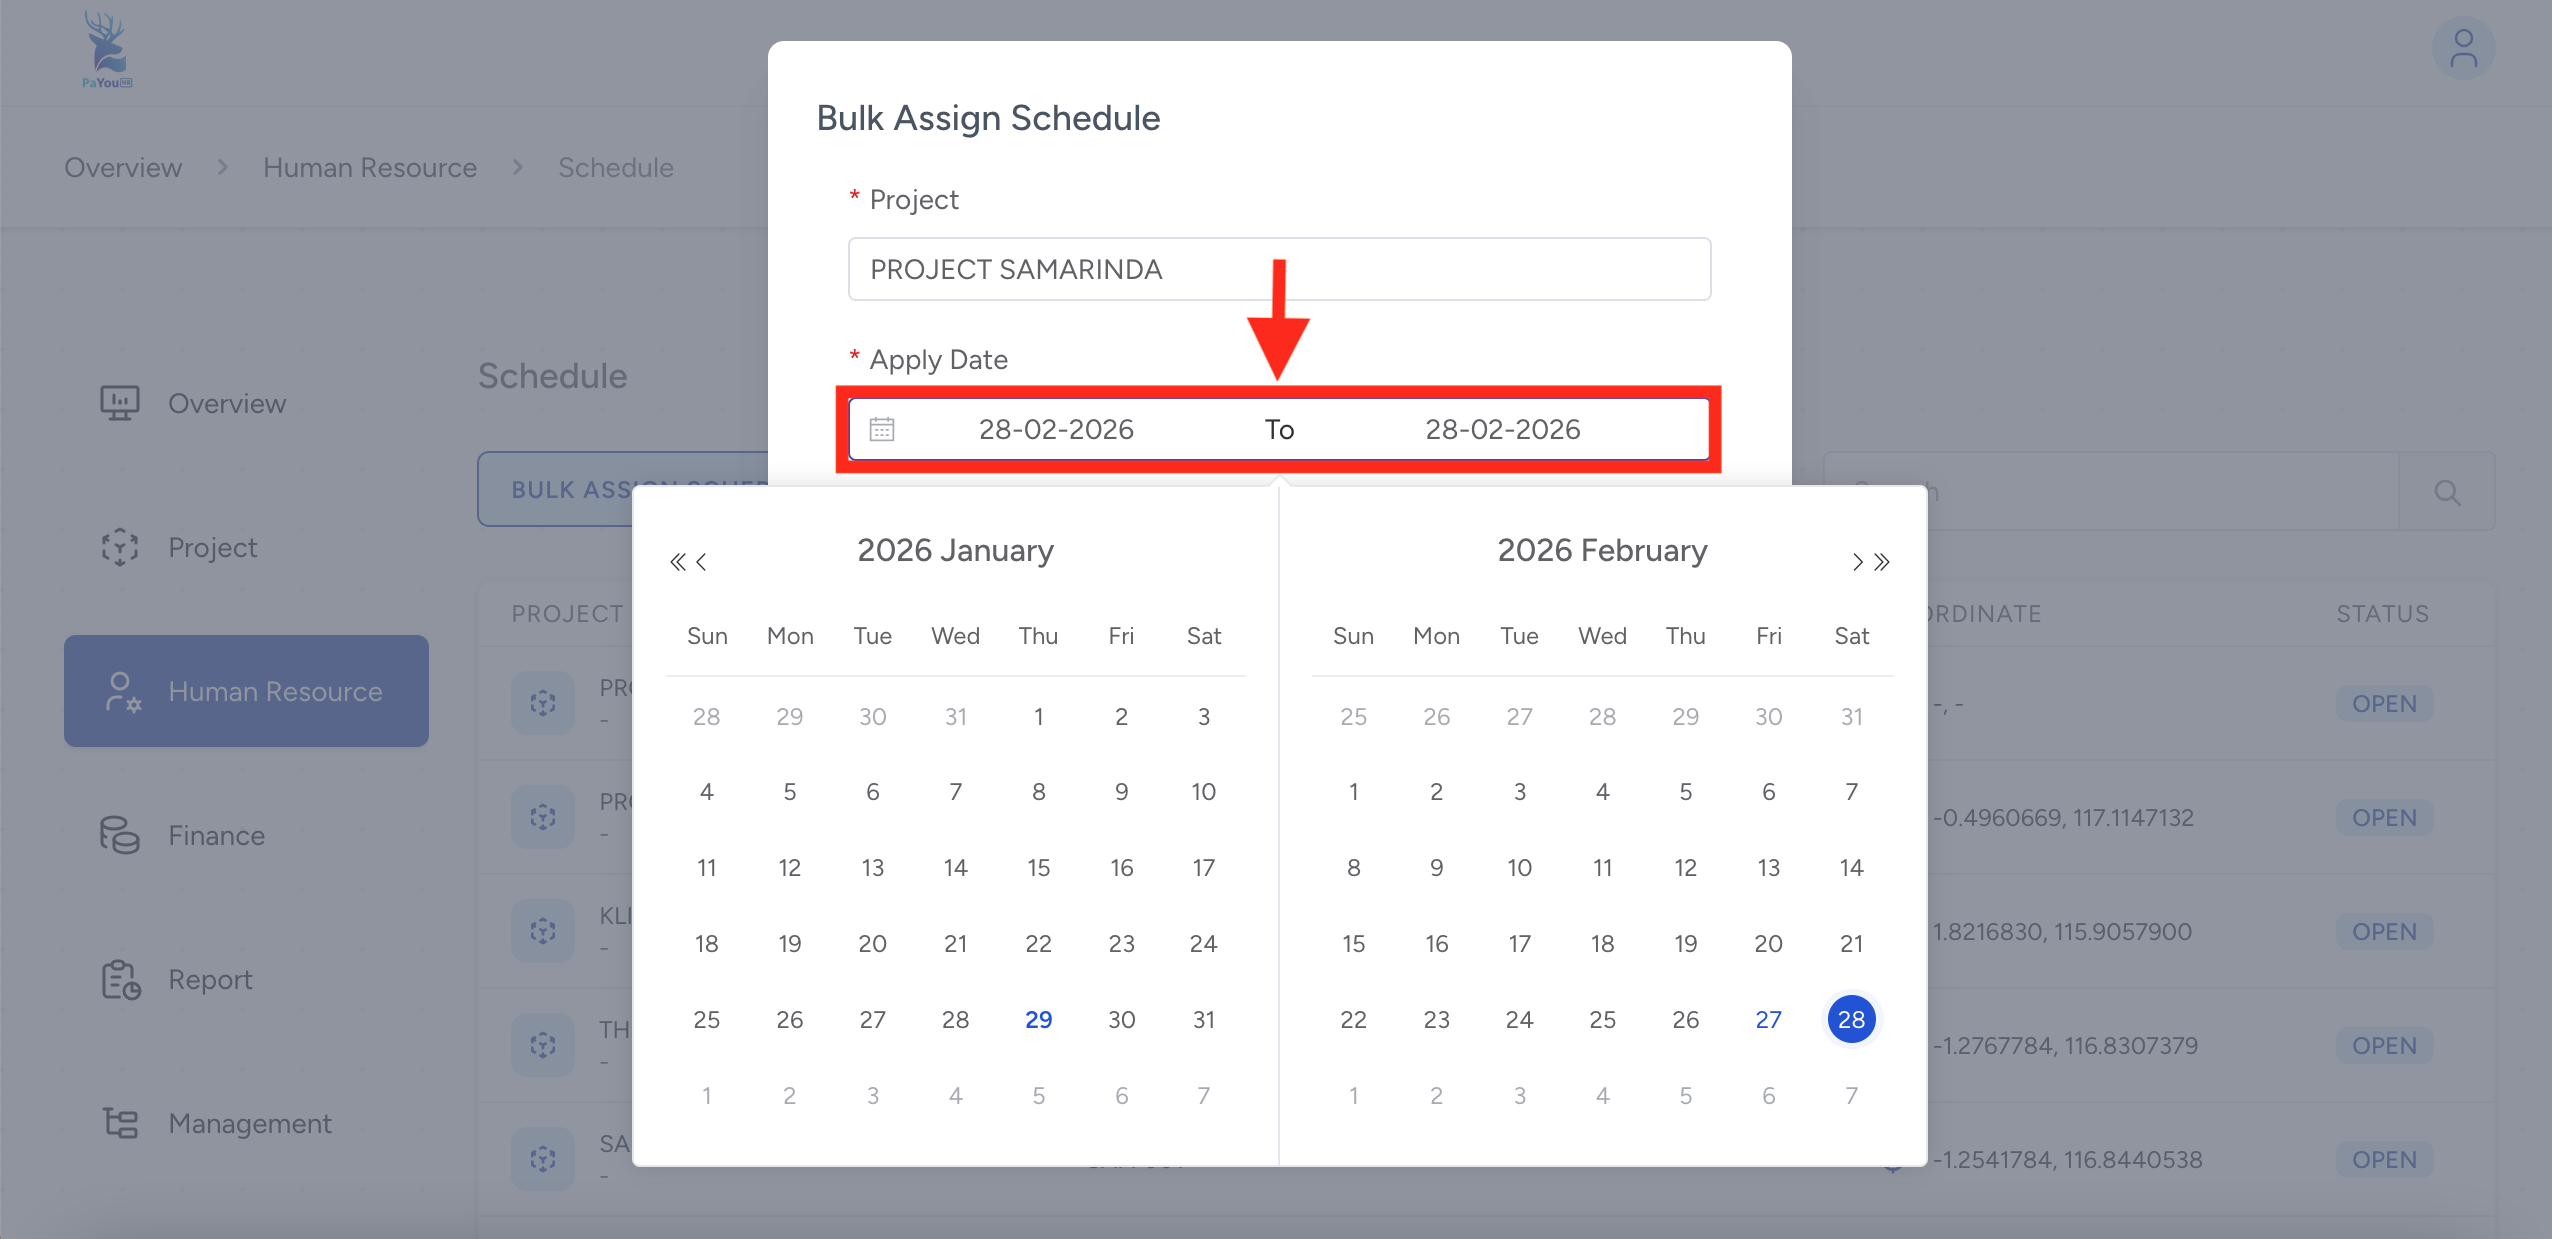Image resolution: width=2552 pixels, height=1239 pixels.
Task: Pick January 29 in the calendar
Action: point(1038,1019)
